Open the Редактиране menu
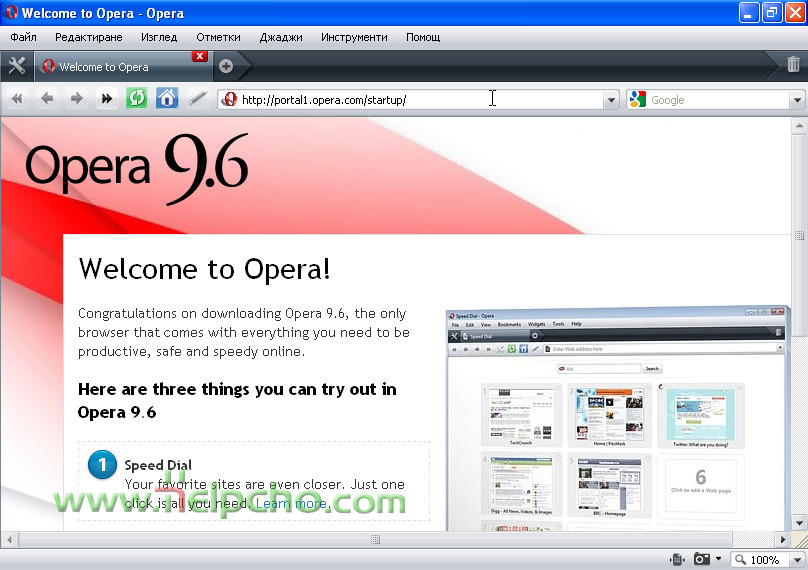808x570 pixels. click(x=89, y=37)
